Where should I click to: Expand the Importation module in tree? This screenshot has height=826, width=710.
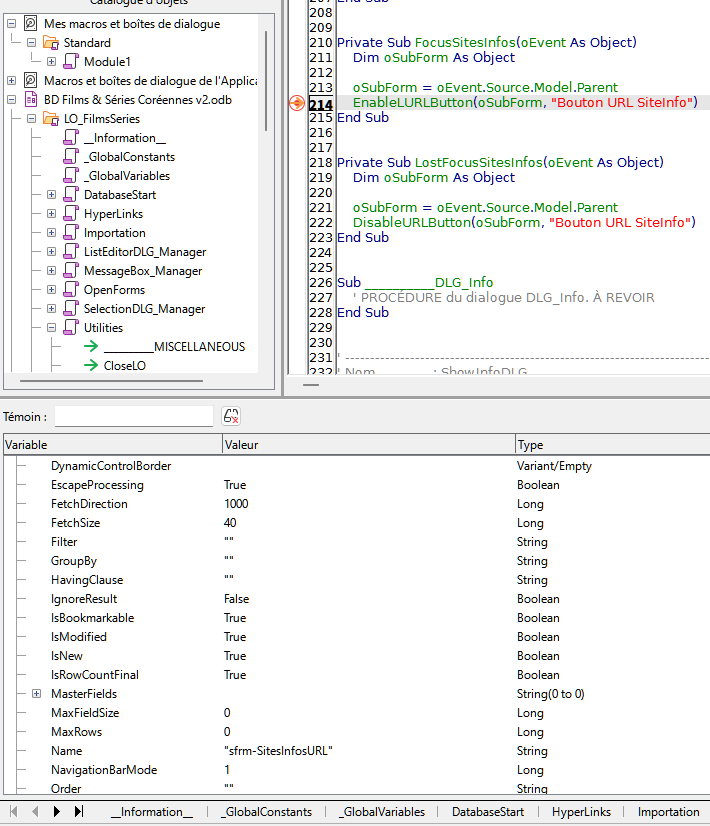51,232
